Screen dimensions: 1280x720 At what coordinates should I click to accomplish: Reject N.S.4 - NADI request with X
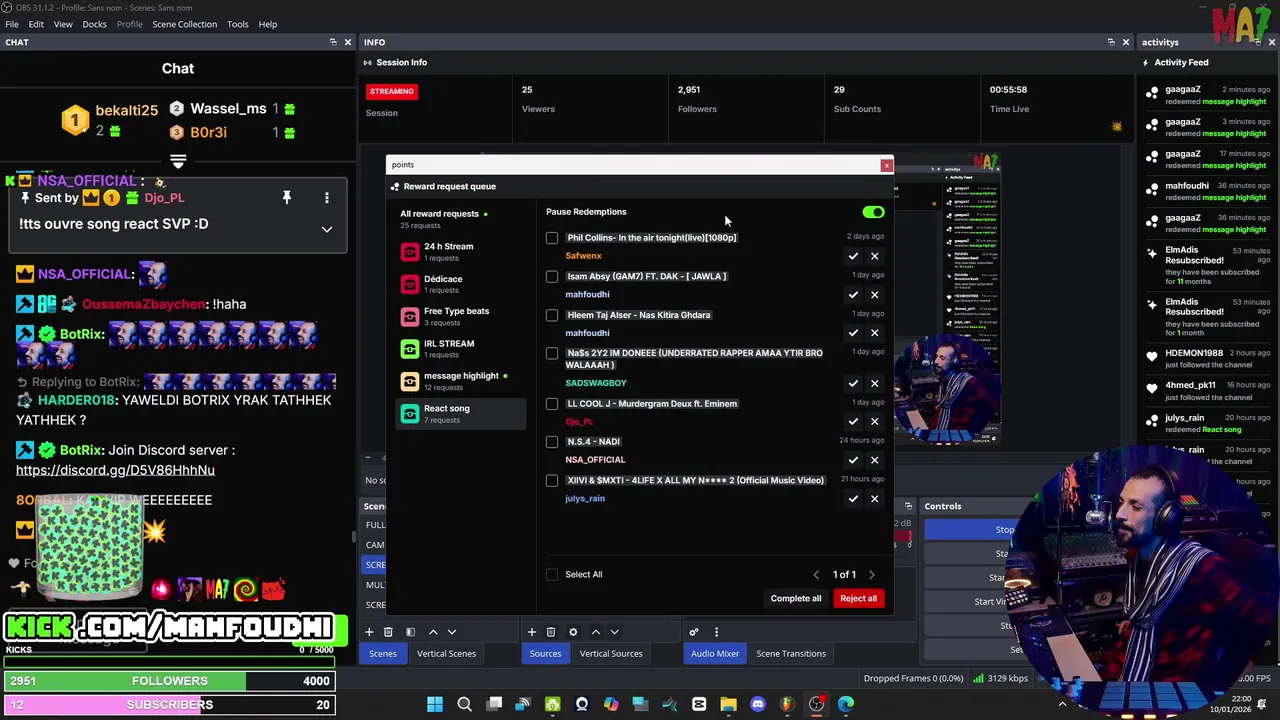[875, 460]
